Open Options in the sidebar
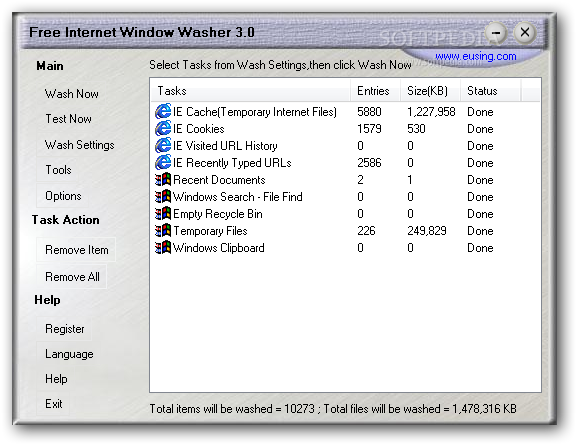 63,195
